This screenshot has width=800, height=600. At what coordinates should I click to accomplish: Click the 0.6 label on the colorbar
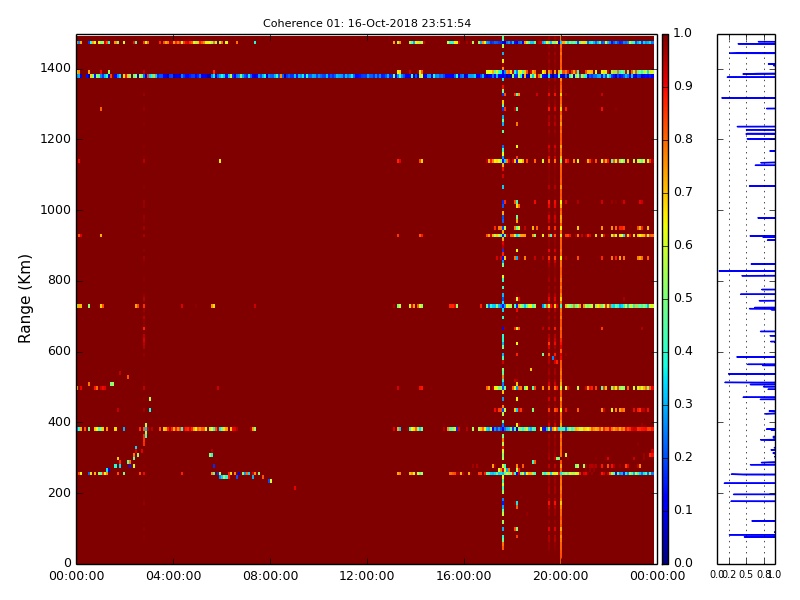point(683,245)
